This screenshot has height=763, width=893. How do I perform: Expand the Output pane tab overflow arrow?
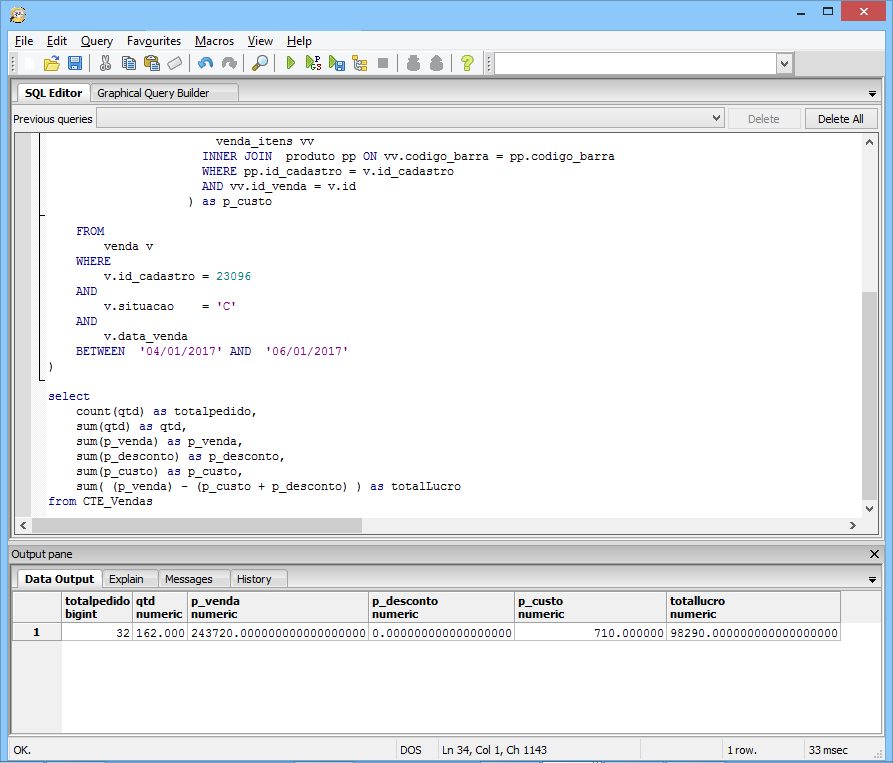point(873,580)
